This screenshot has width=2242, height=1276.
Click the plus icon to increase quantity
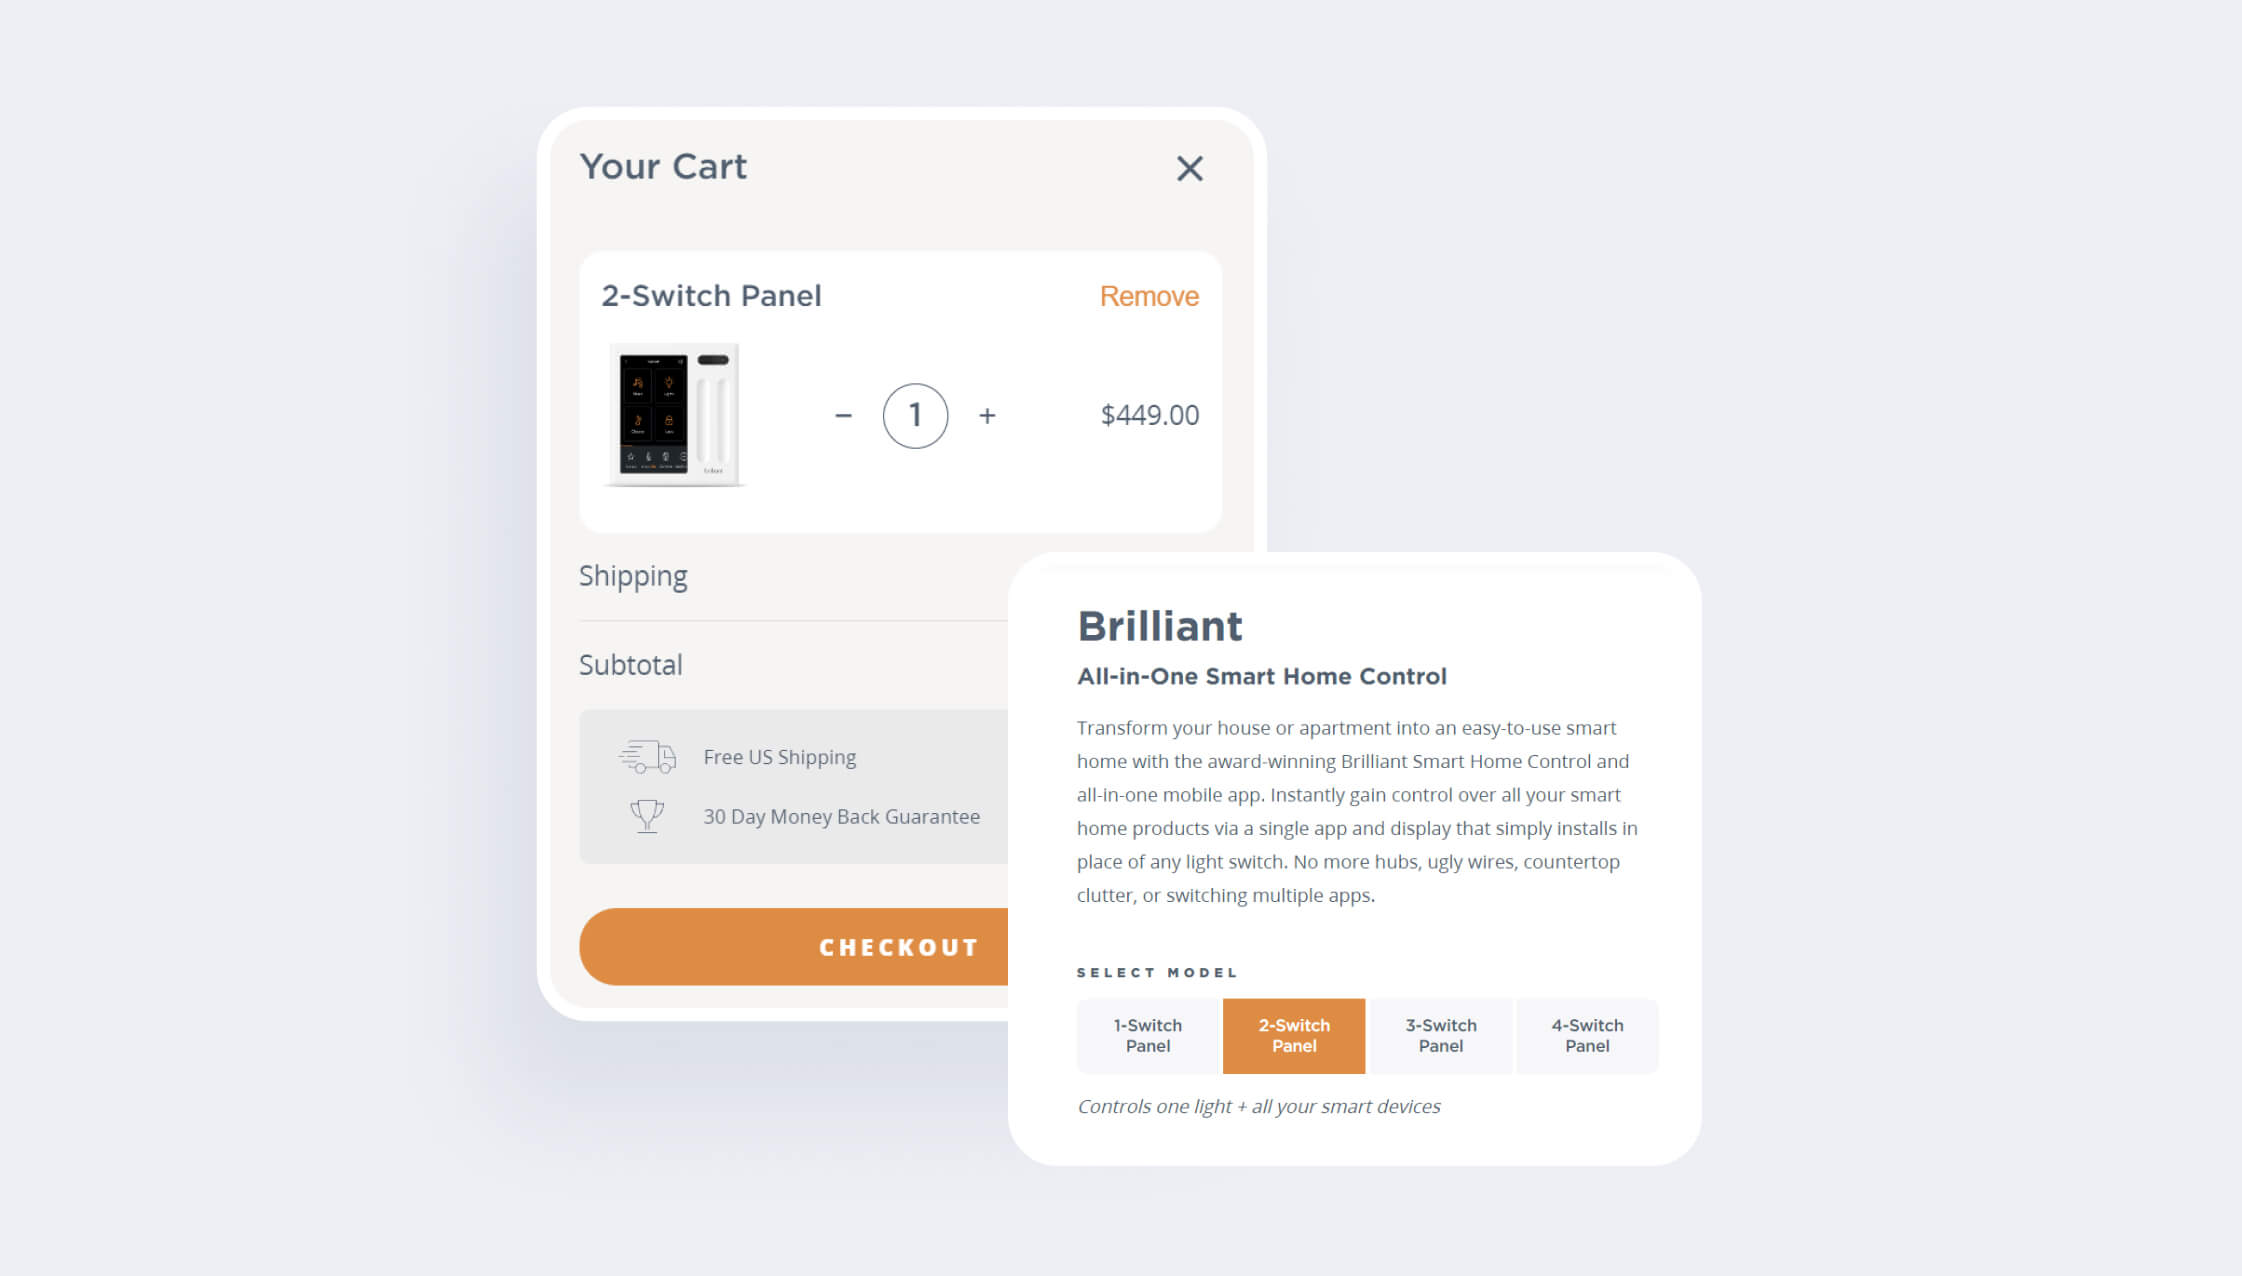(x=987, y=416)
